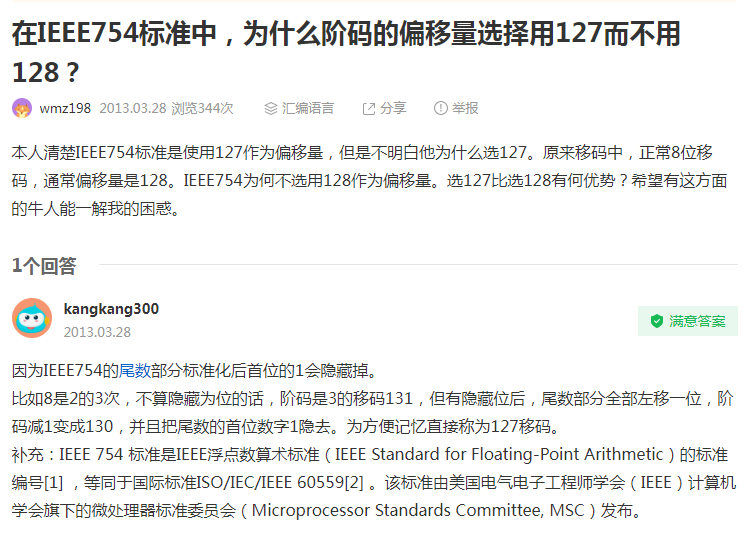Select the 分享 share label
This screenshot has width=753, height=533.
(393, 108)
